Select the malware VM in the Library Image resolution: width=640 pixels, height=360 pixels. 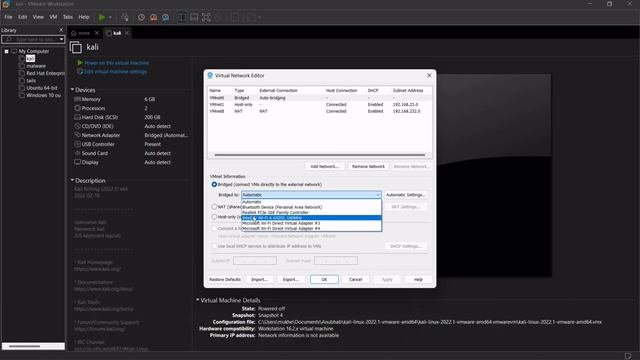(x=36, y=66)
